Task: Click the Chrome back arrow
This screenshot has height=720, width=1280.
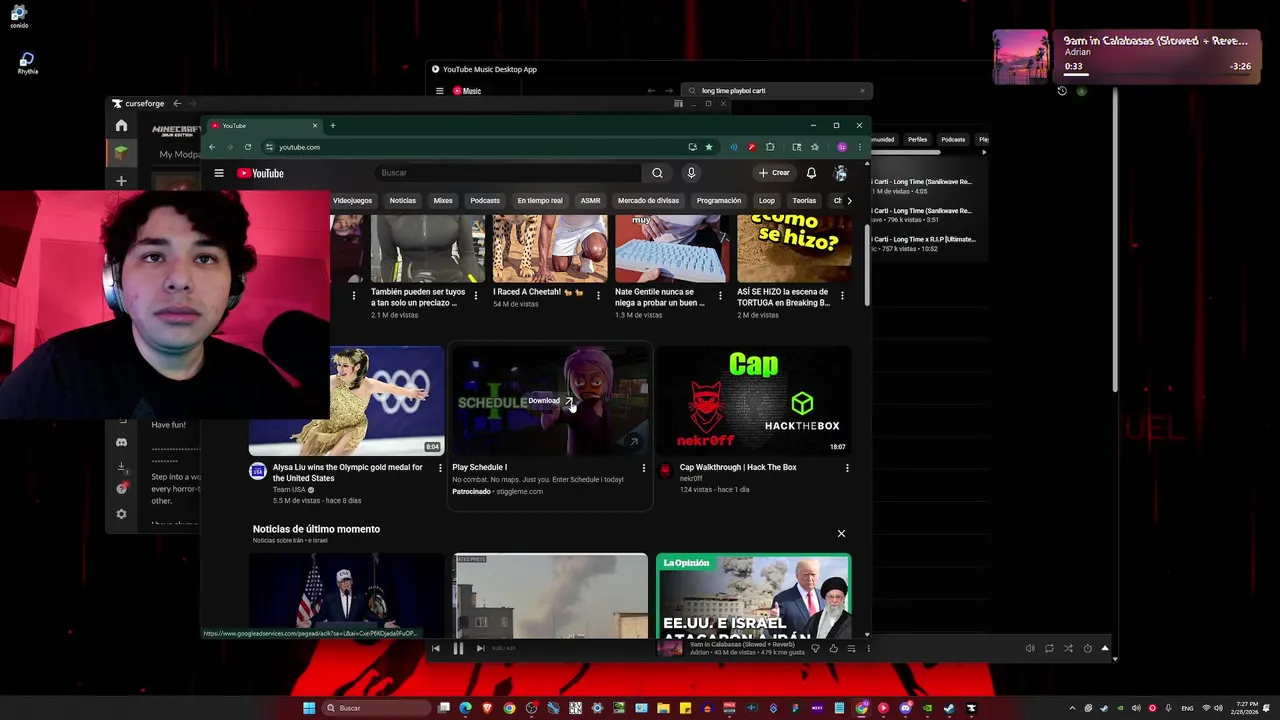Action: [x=212, y=147]
